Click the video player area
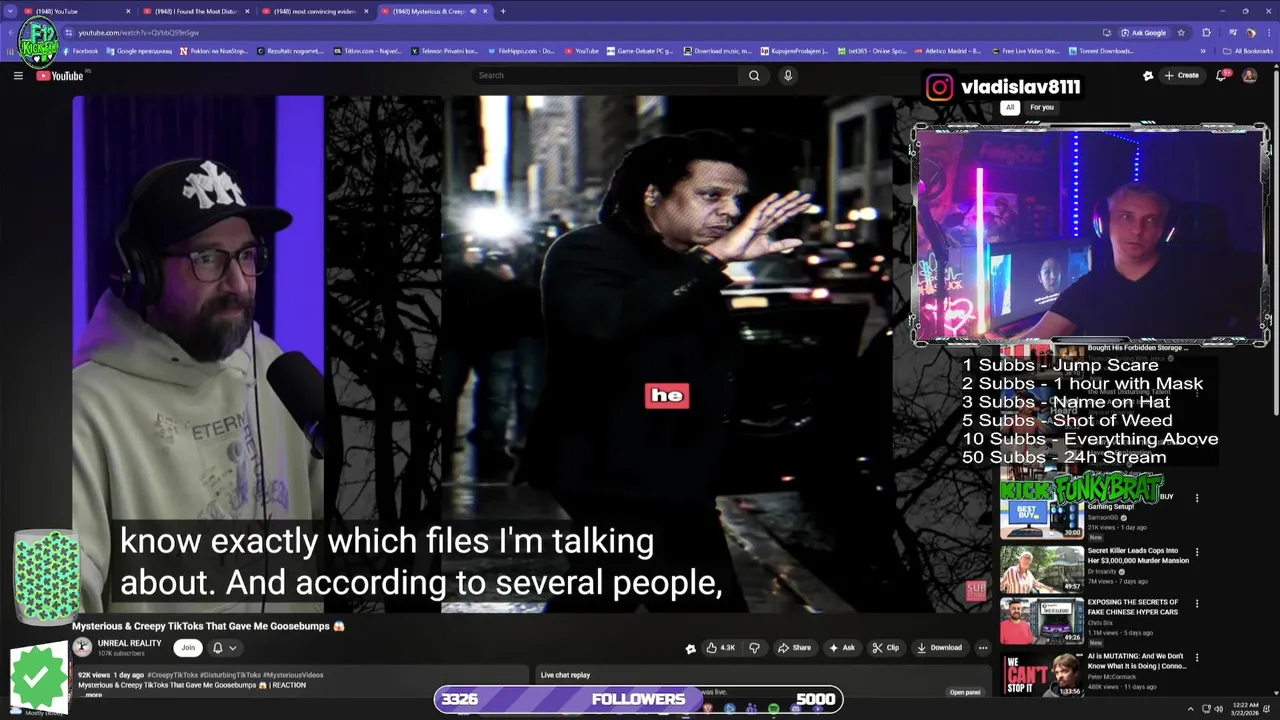The image size is (1280, 720). 532,354
